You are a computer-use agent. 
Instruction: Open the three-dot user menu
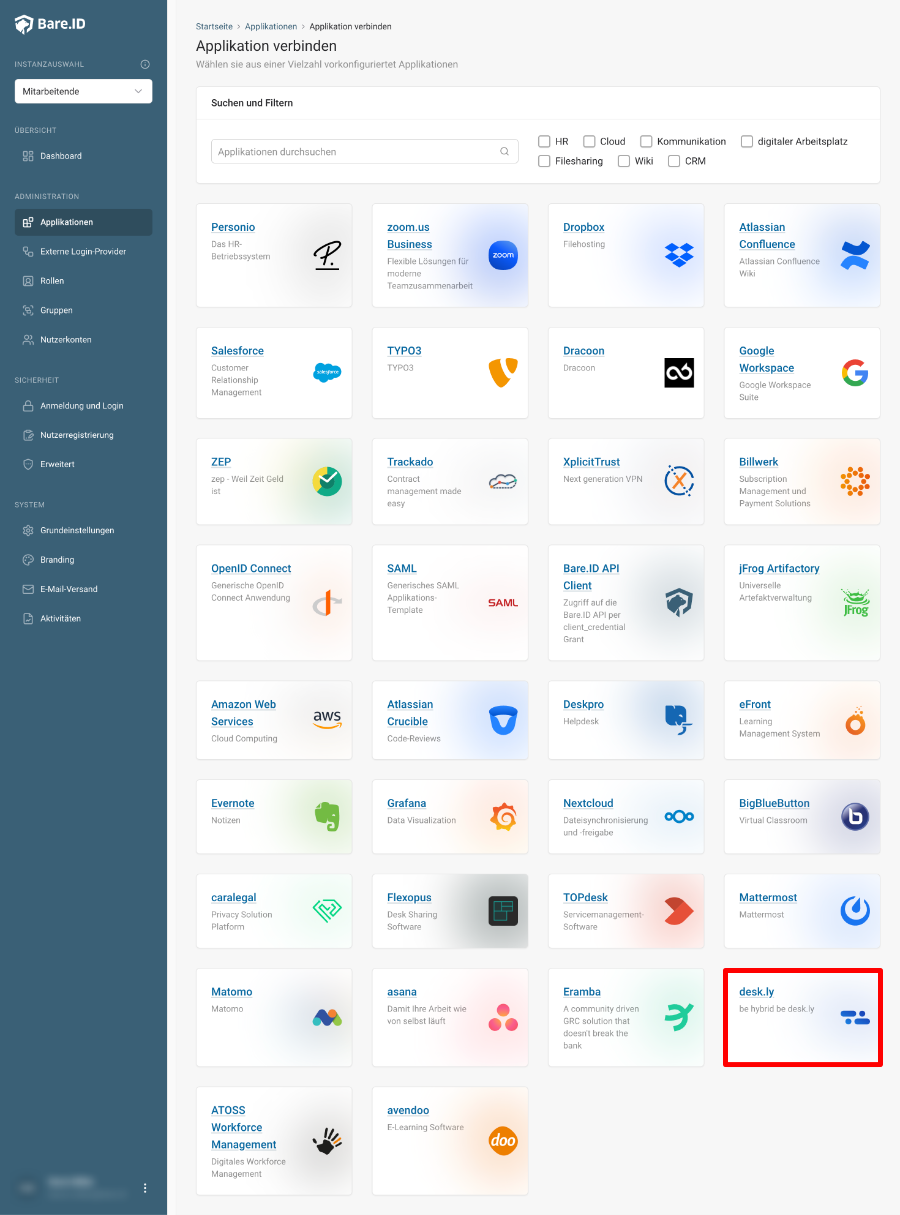[145, 1188]
